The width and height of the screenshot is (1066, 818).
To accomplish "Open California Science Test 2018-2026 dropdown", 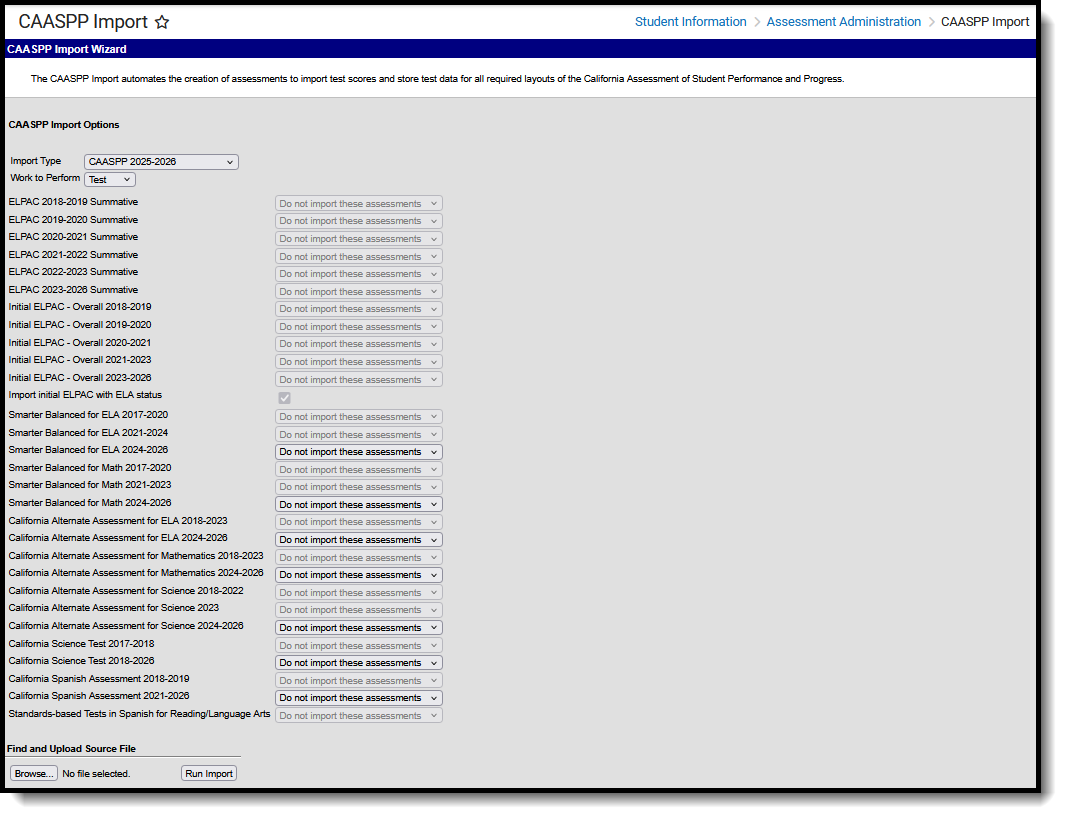I will (359, 663).
